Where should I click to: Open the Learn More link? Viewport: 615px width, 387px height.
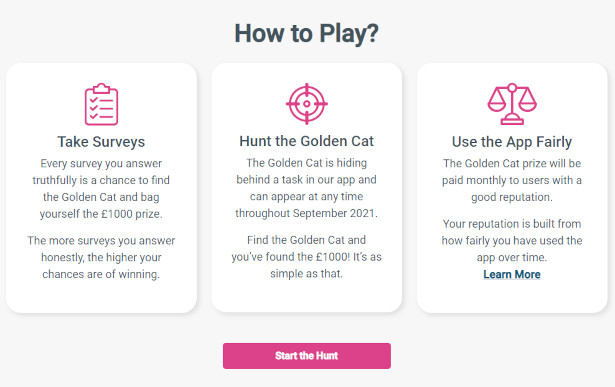512,274
